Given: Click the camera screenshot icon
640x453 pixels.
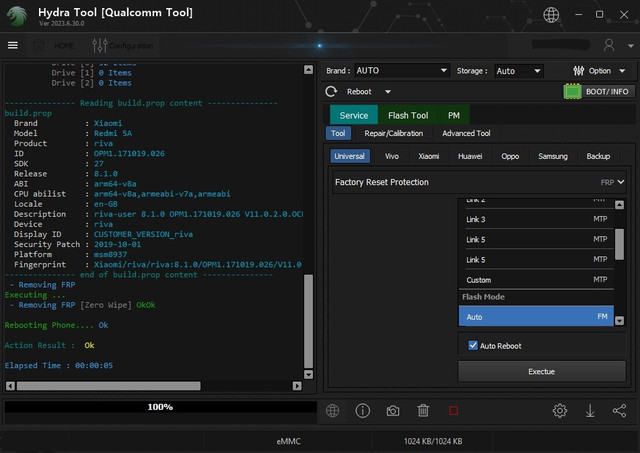Looking at the screenshot, I should tap(393, 411).
